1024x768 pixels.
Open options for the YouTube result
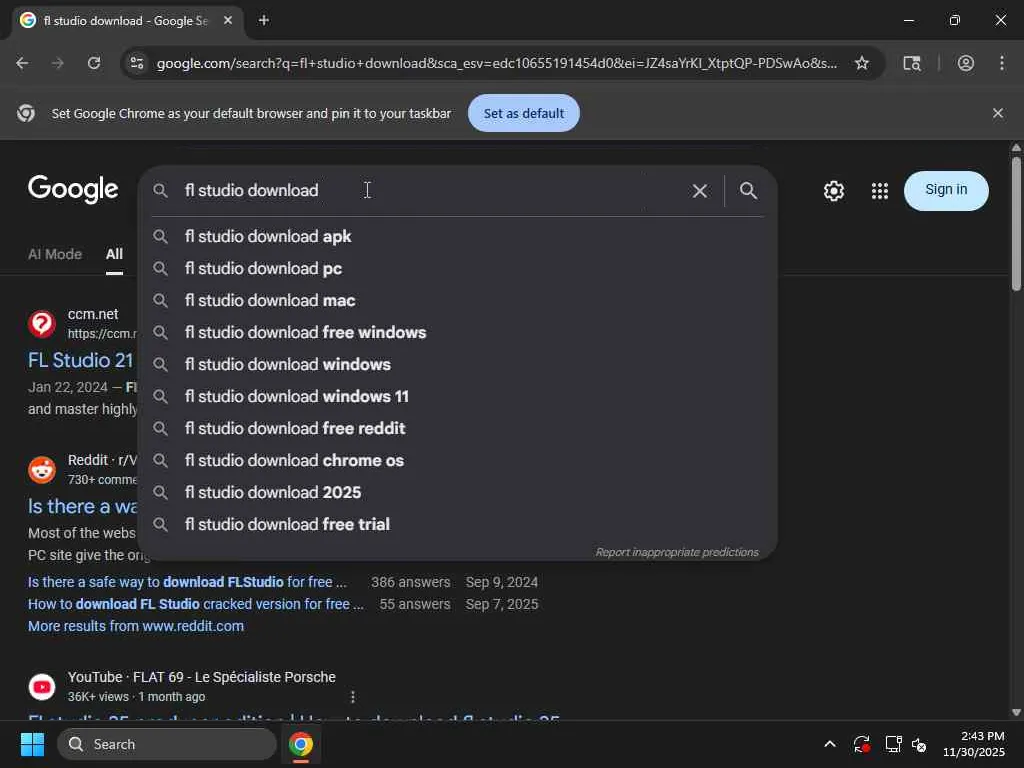(x=353, y=697)
